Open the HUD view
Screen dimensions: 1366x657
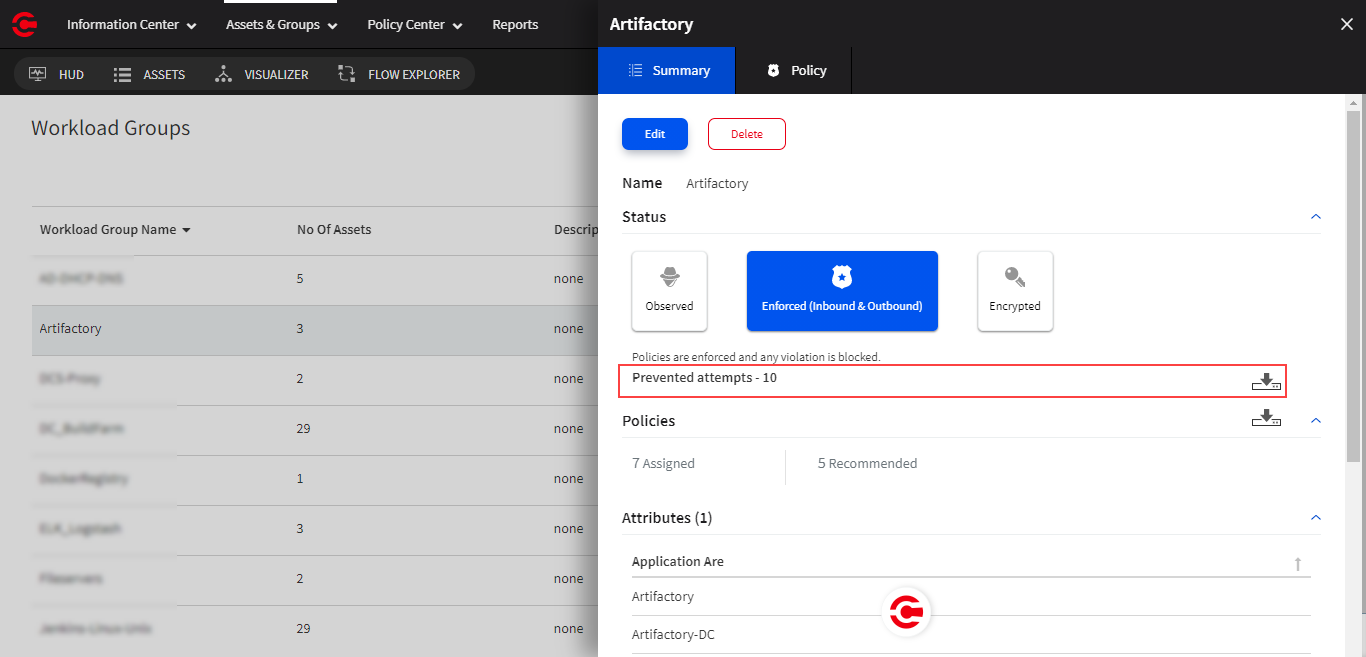pyautogui.click(x=56, y=74)
